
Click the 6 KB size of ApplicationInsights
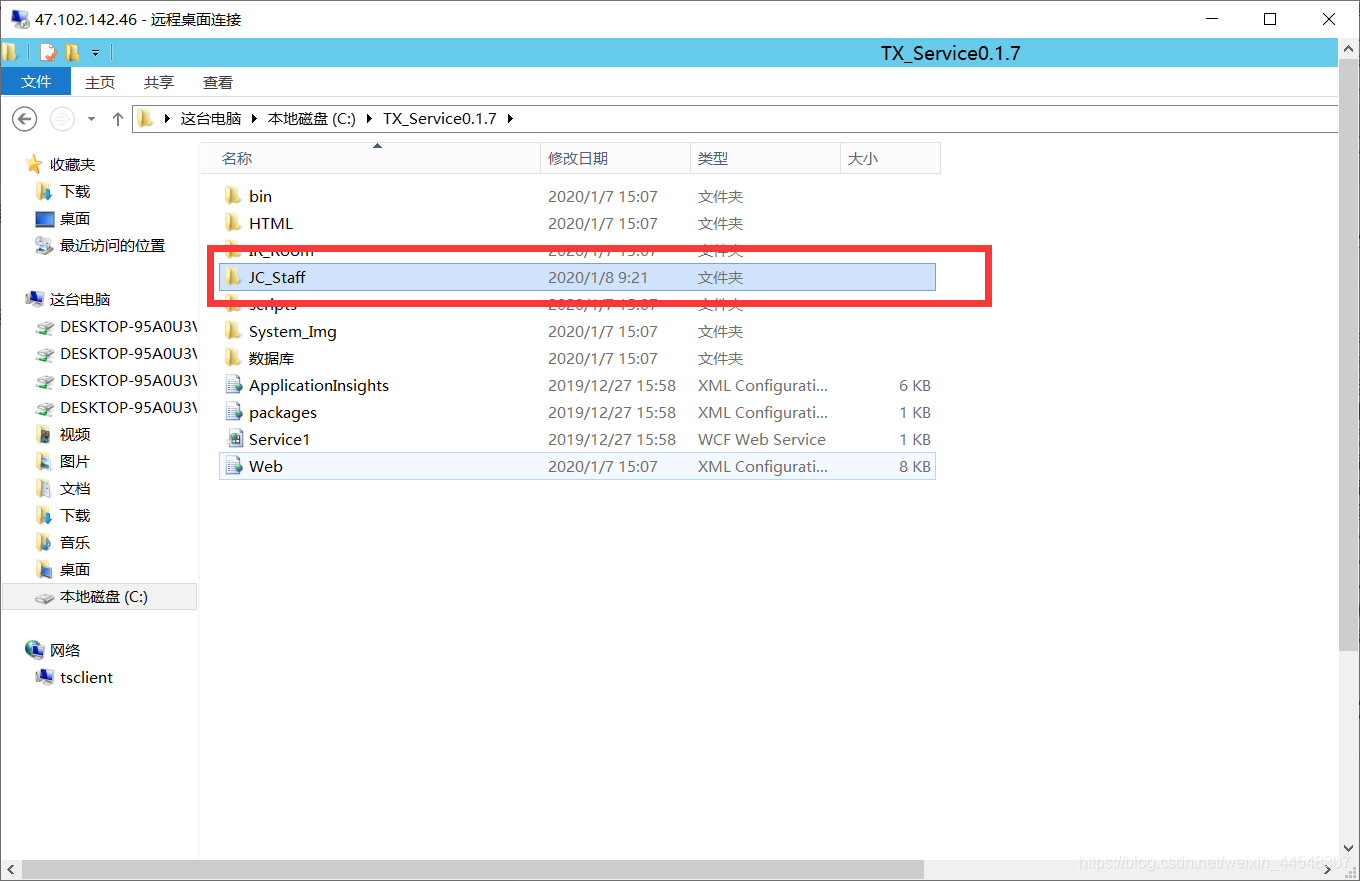[x=914, y=385]
